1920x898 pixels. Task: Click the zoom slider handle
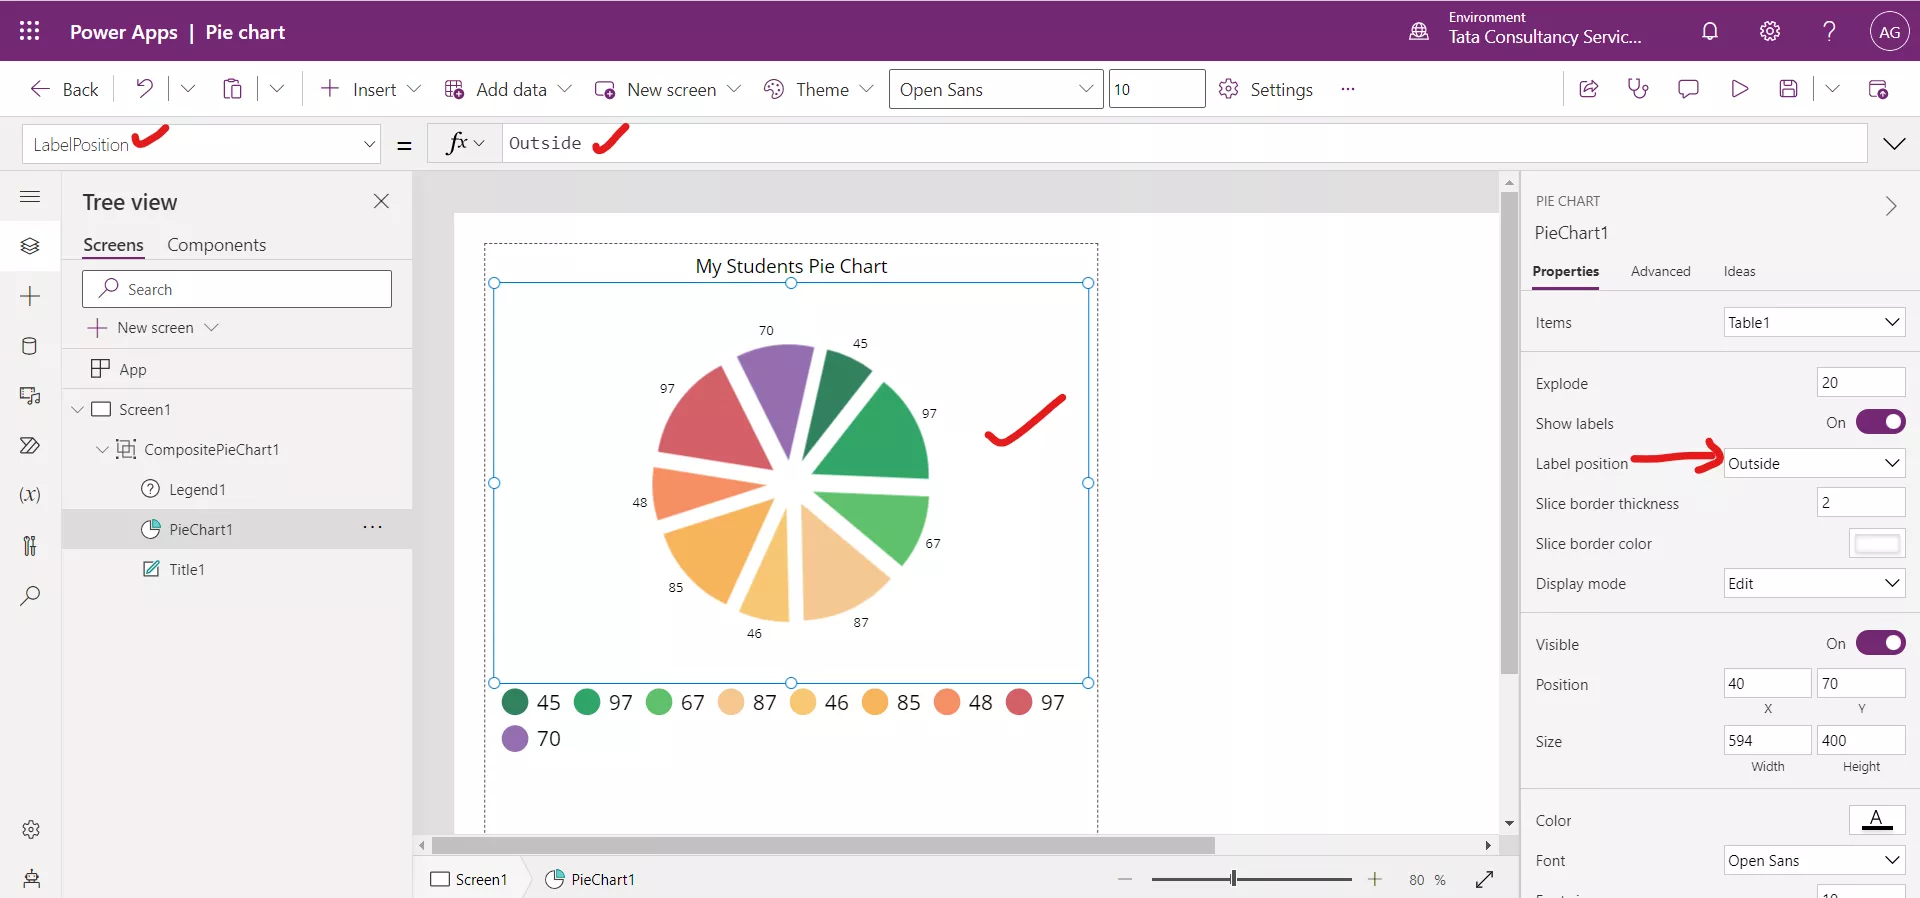click(1234, 879)
